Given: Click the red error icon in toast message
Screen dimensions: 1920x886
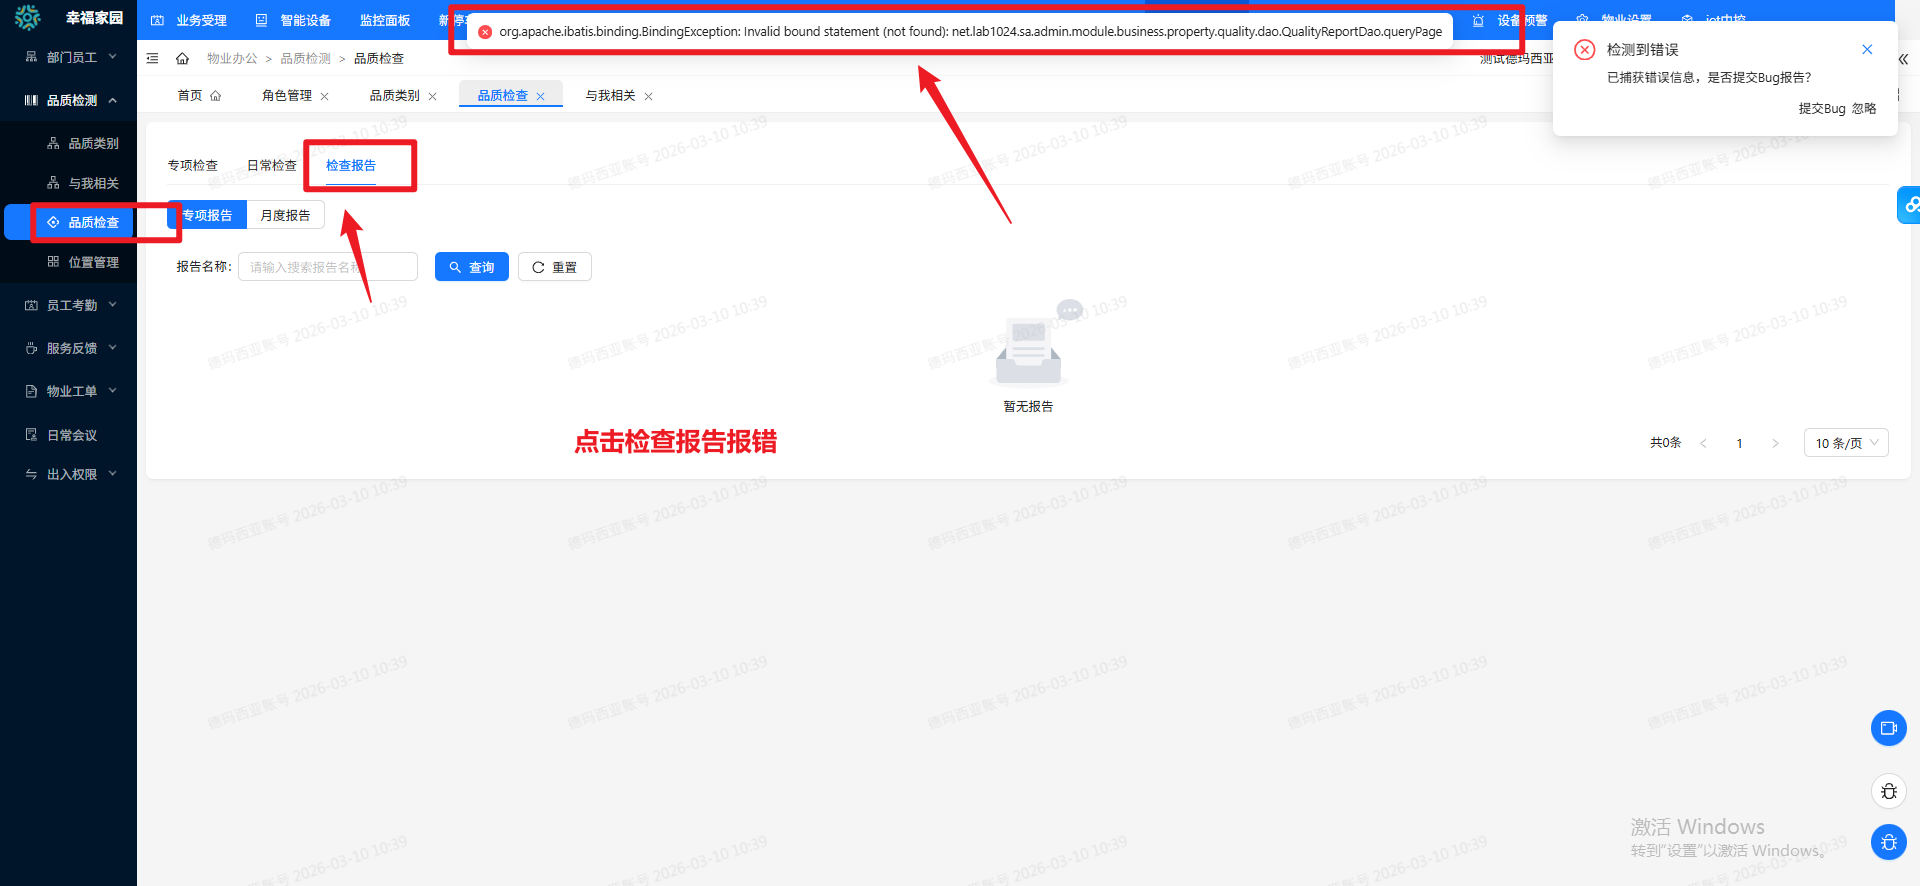Looking at the screenshot, I should click(x=485, y=32).
